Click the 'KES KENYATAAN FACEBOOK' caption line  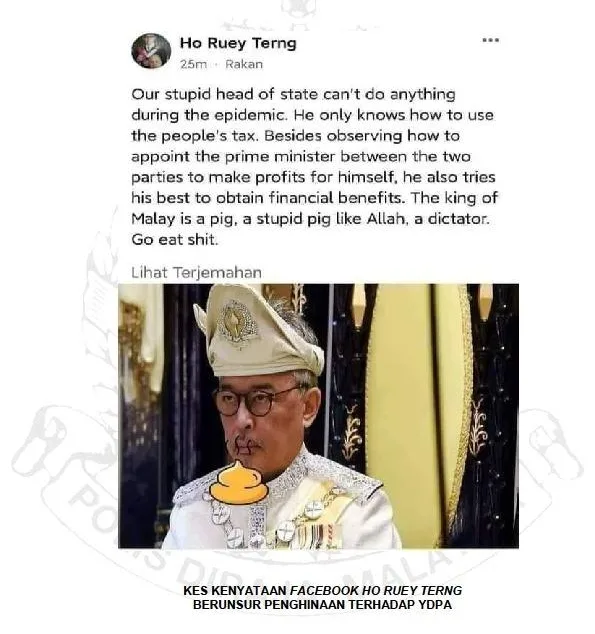323,590
